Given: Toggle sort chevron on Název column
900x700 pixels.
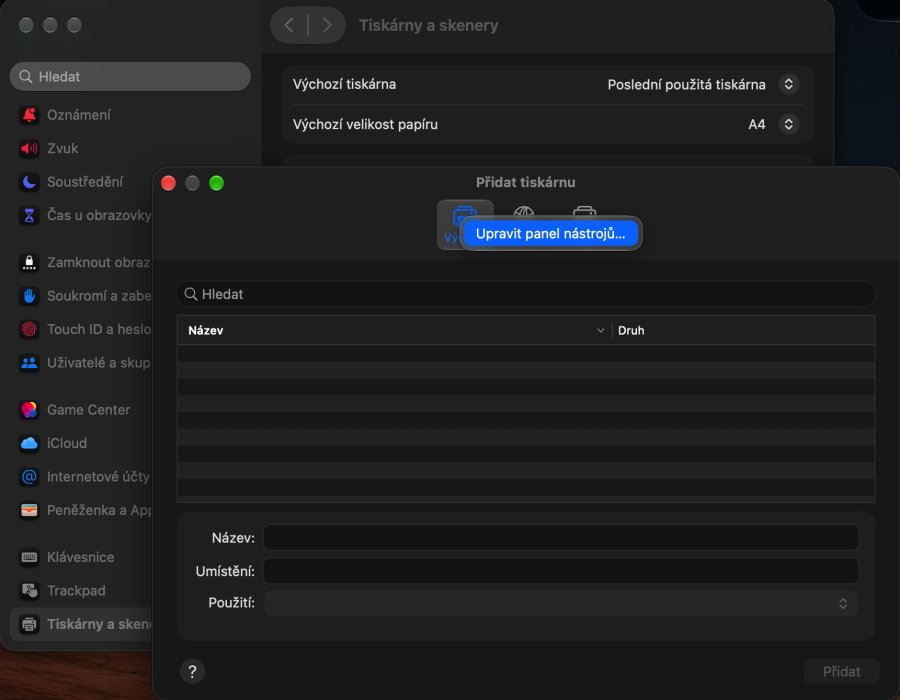Looking at the screenshot, I should (x=600, y=330).
